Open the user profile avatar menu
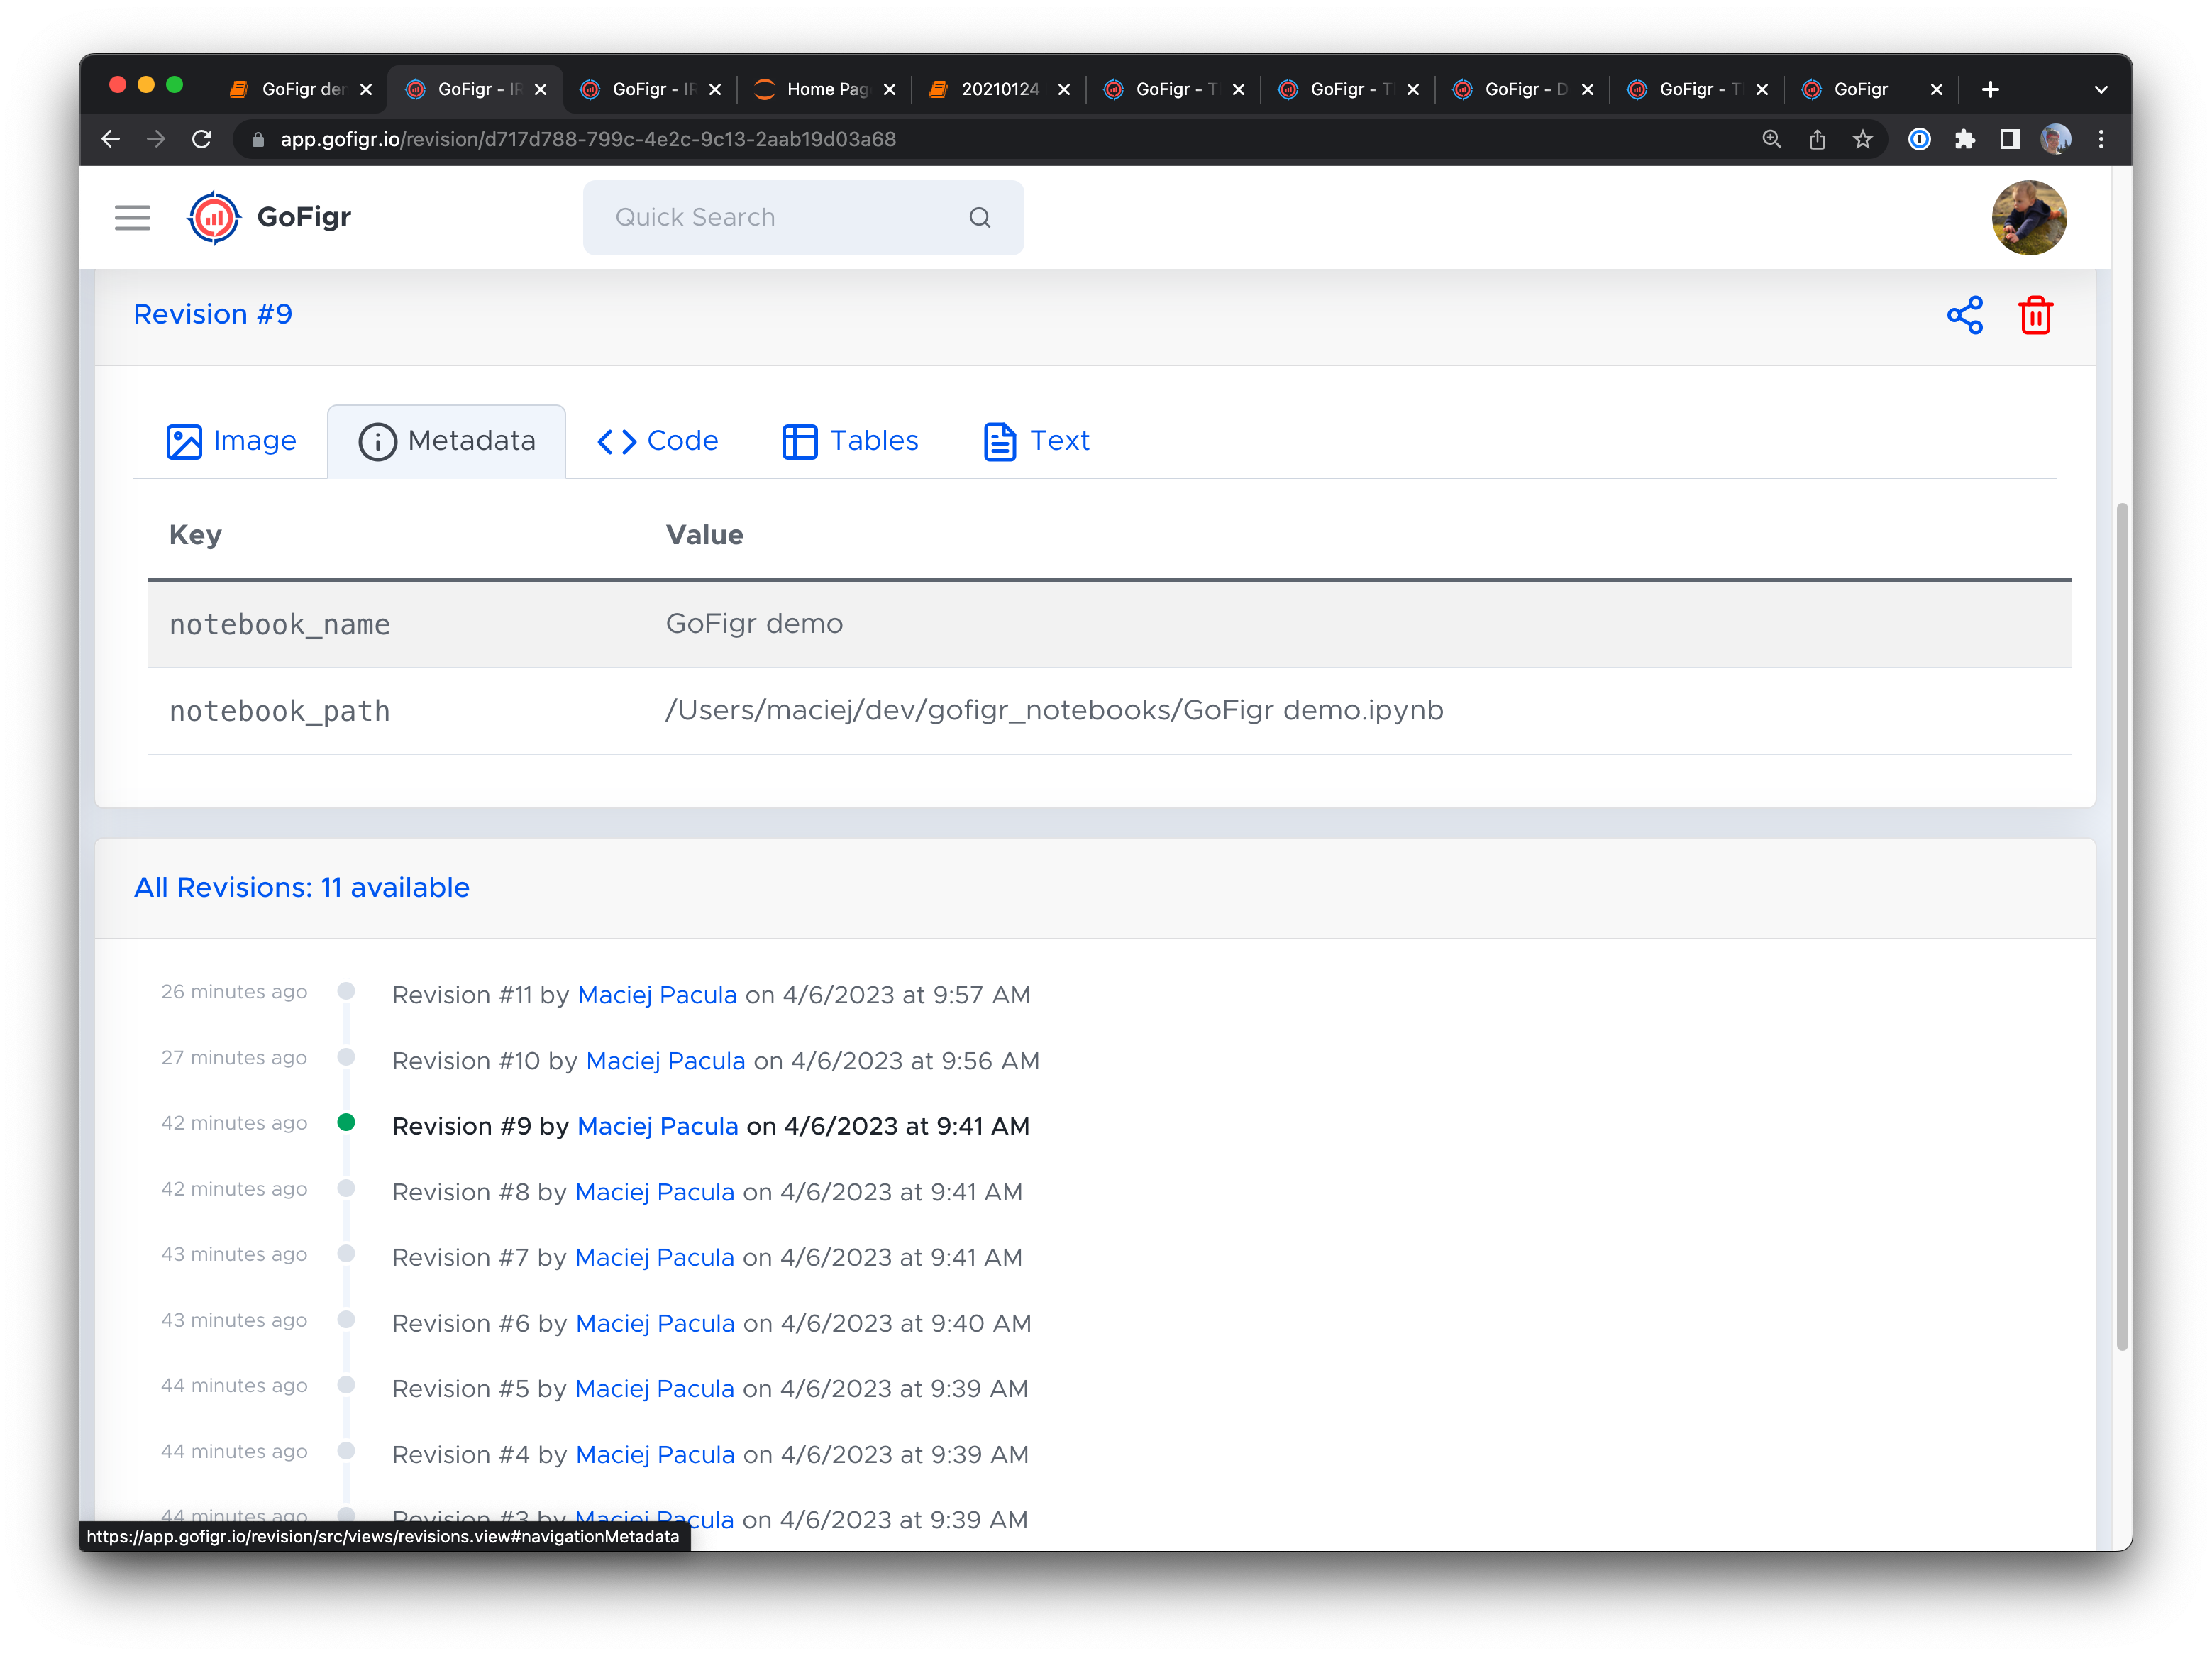Image resolution: width=2212 pixels, height=1656 pixels. 2029,217
